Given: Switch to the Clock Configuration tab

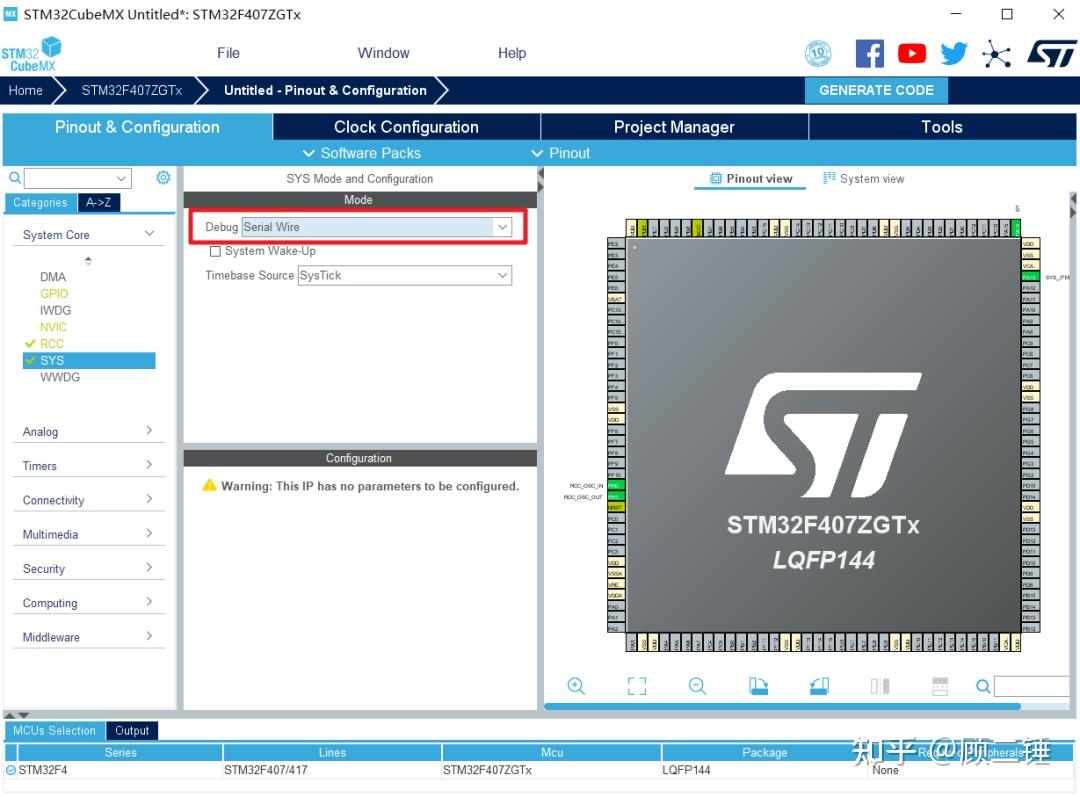Looking at the screenshot, I should (x=405, y=127).
